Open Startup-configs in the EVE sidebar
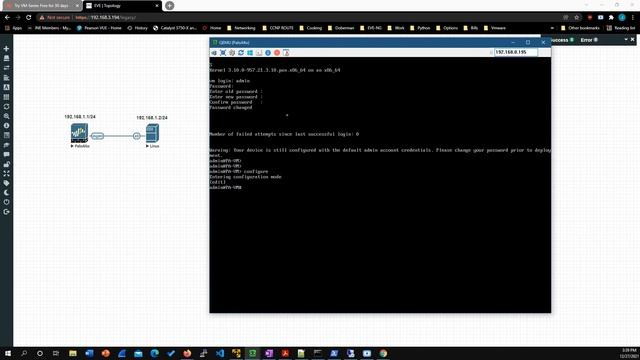The width and height of the screenshot is (640, 360). (6, 78)
